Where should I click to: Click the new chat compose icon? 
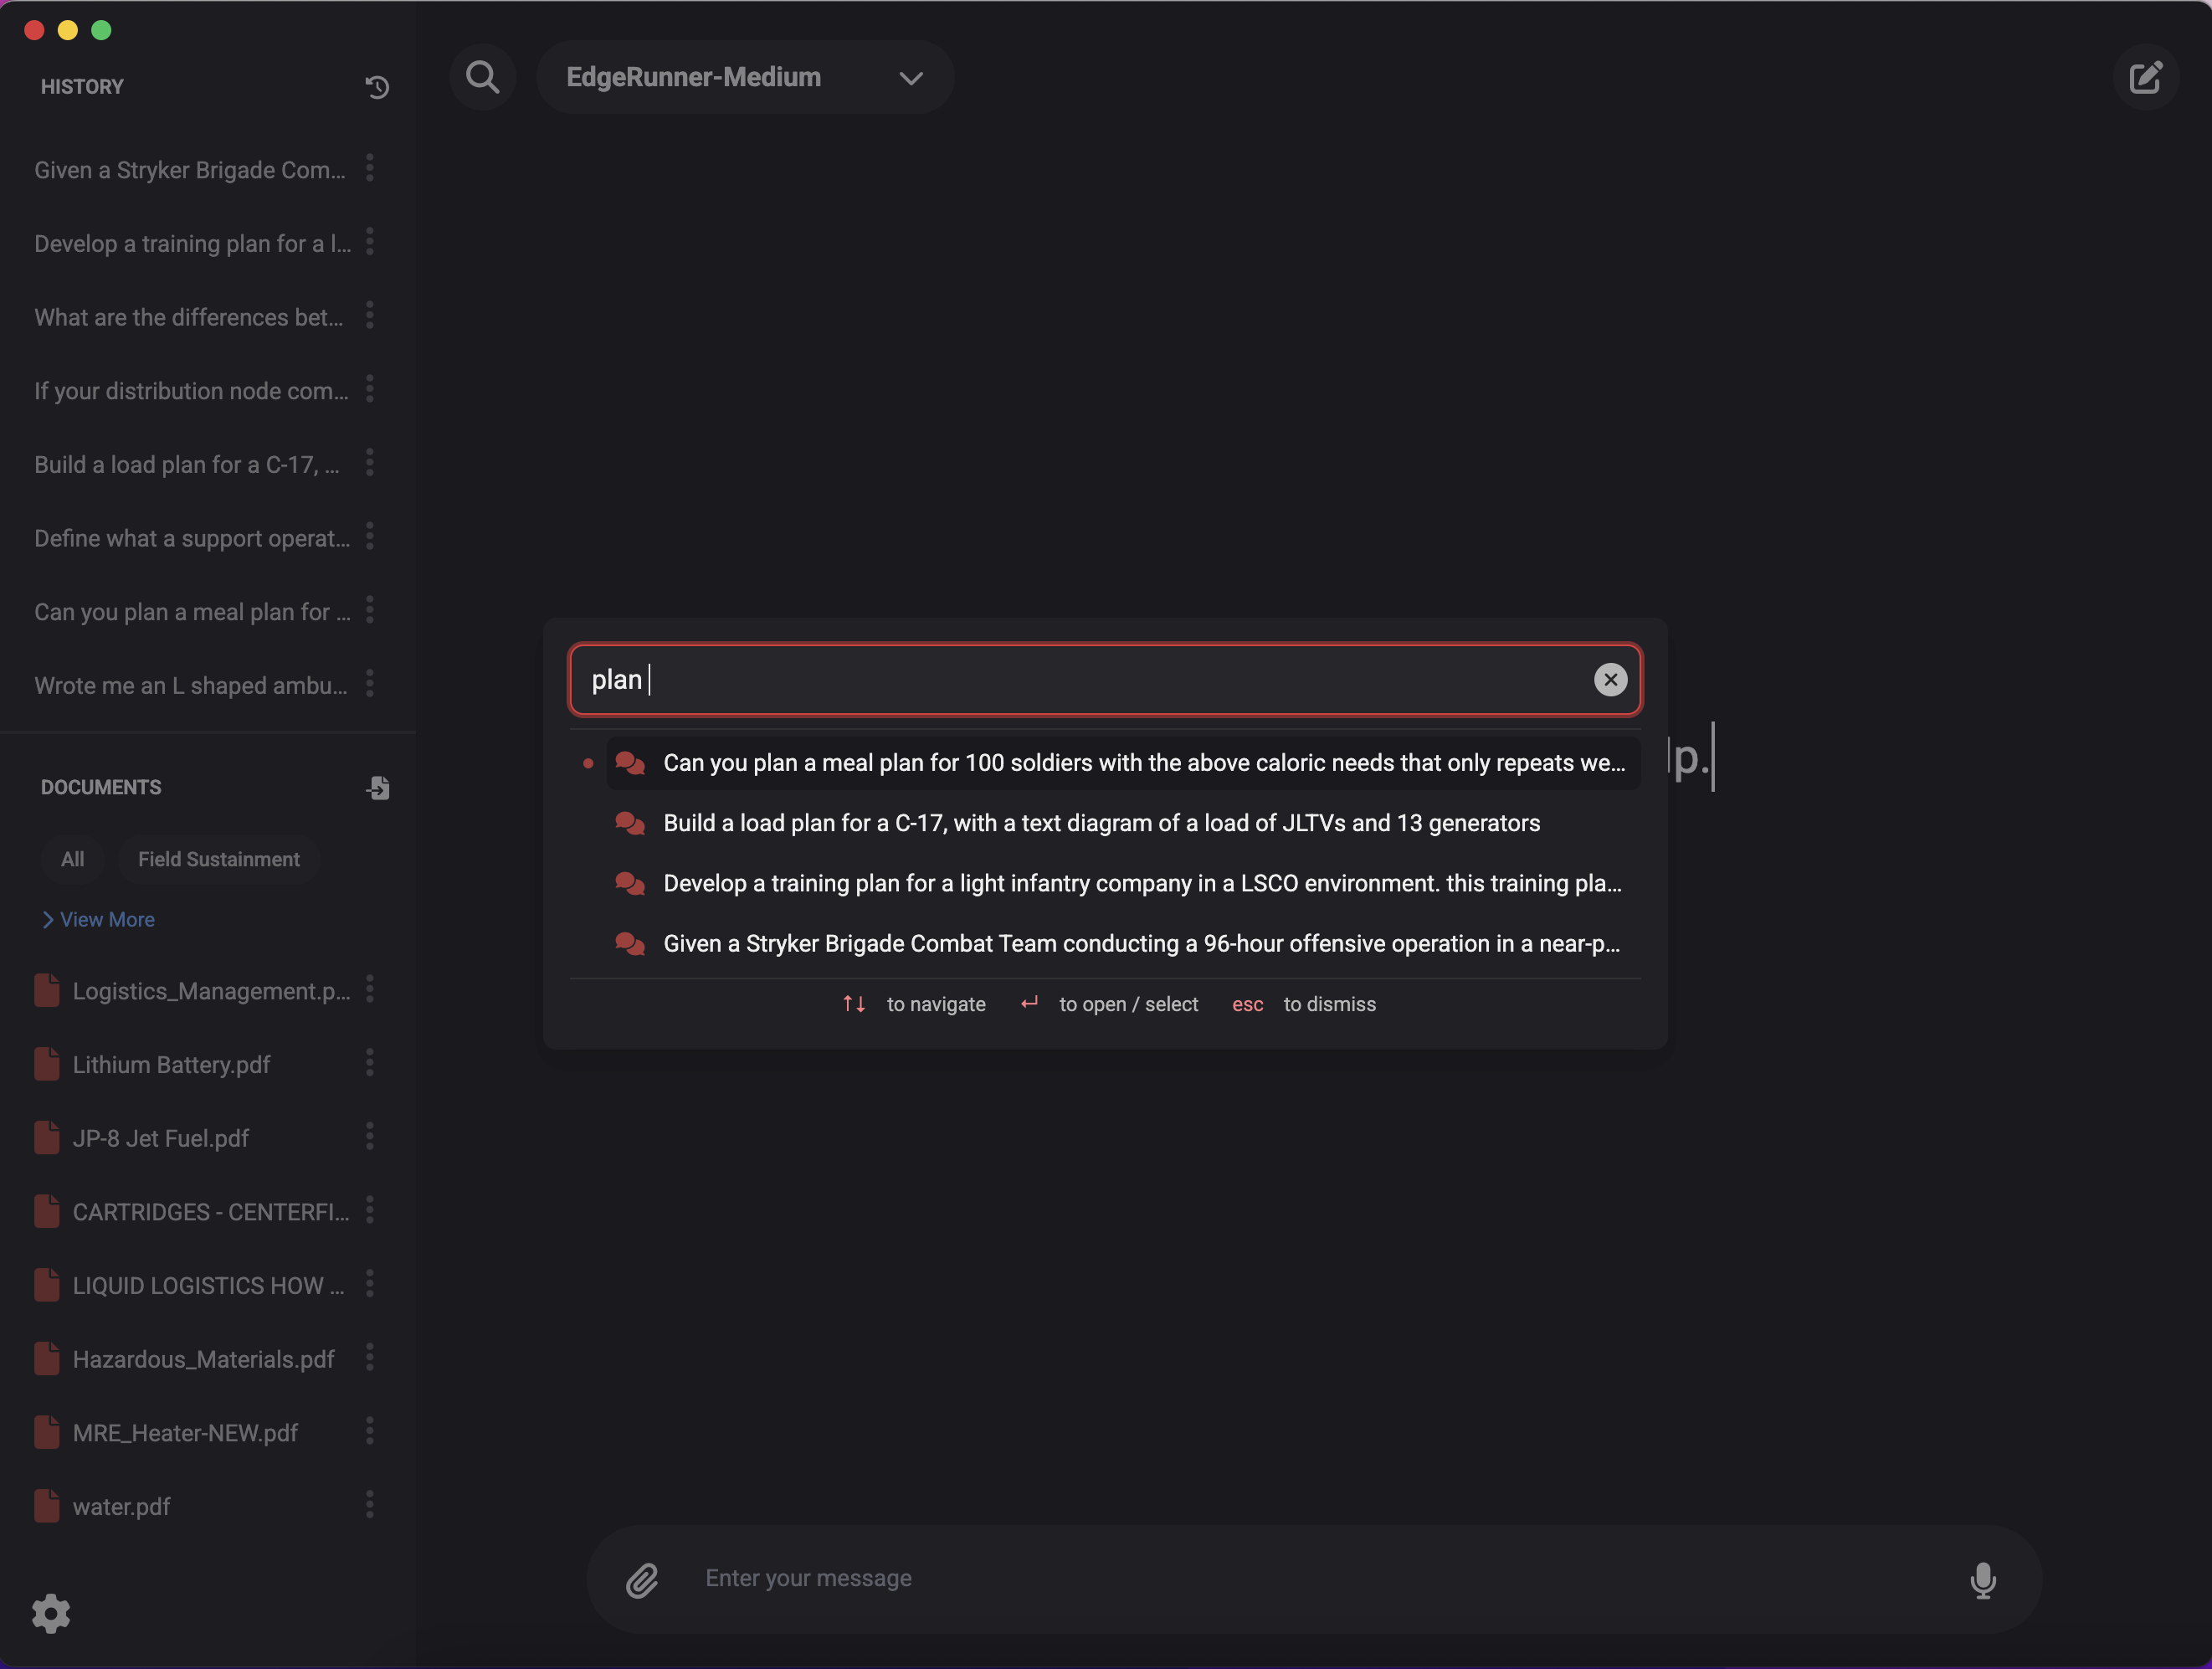pyautogui.click(x=2145, y=77)
